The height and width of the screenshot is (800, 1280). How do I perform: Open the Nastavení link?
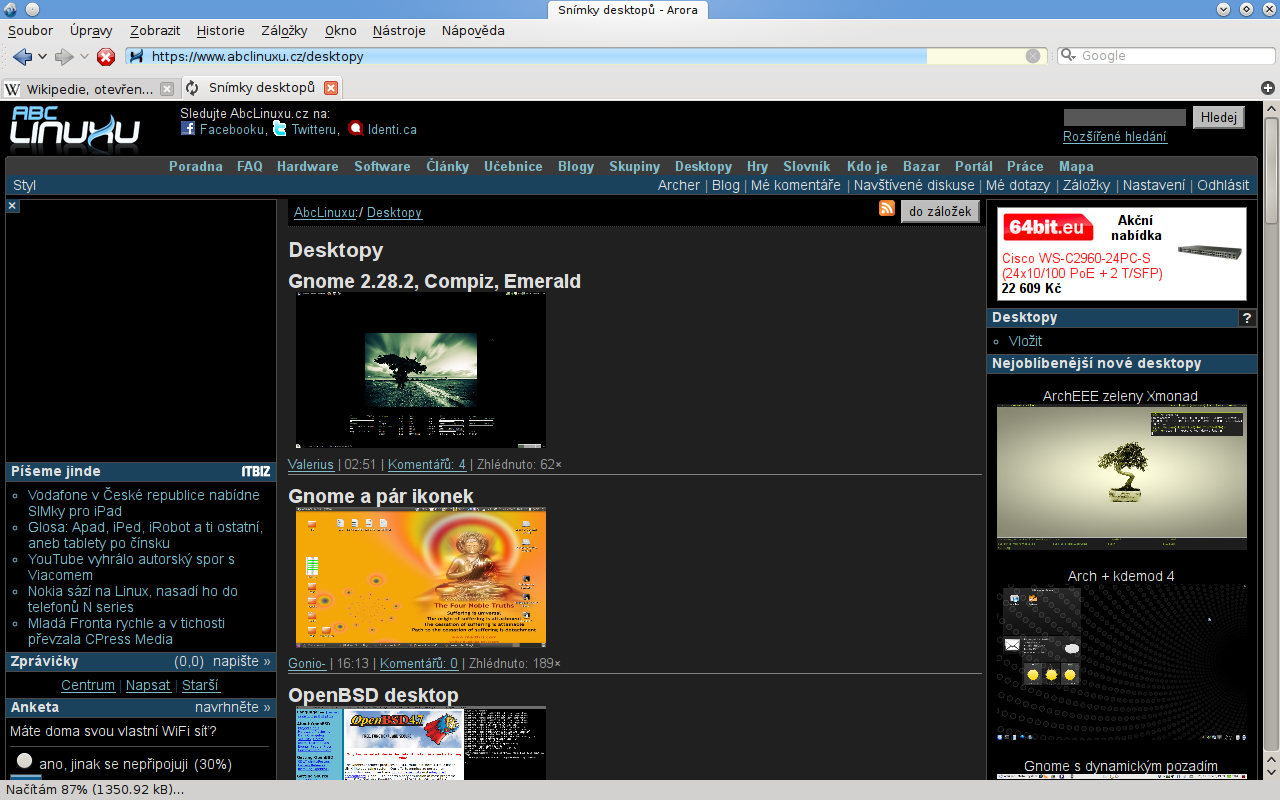(1154, 185)
